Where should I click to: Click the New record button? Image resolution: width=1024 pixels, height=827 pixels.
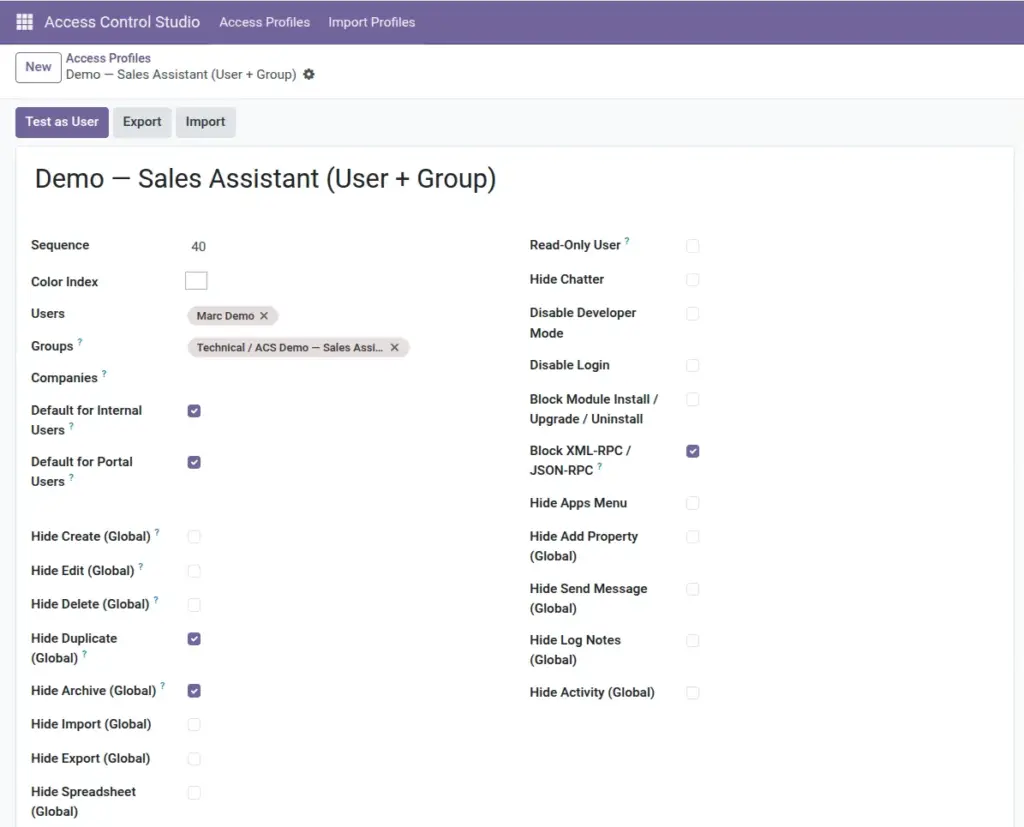(39, 67)
